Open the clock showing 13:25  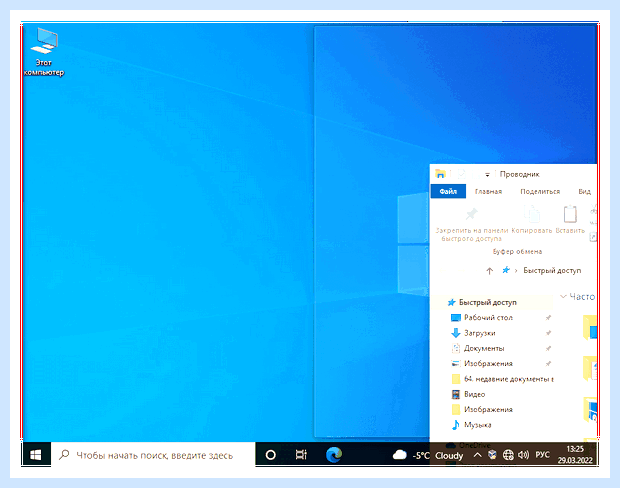[575, 455]
